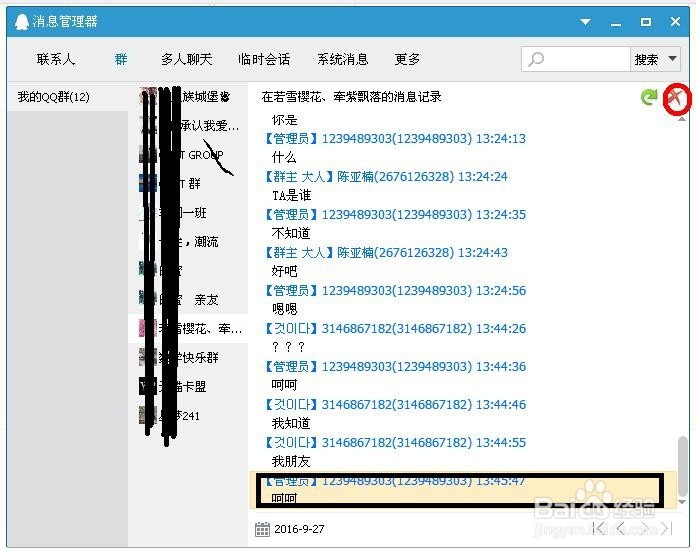The height and width of the screenshot is (554, 696).
Task: Click sender 1239489303 at 13:44:36
Action: coord(395,367)
